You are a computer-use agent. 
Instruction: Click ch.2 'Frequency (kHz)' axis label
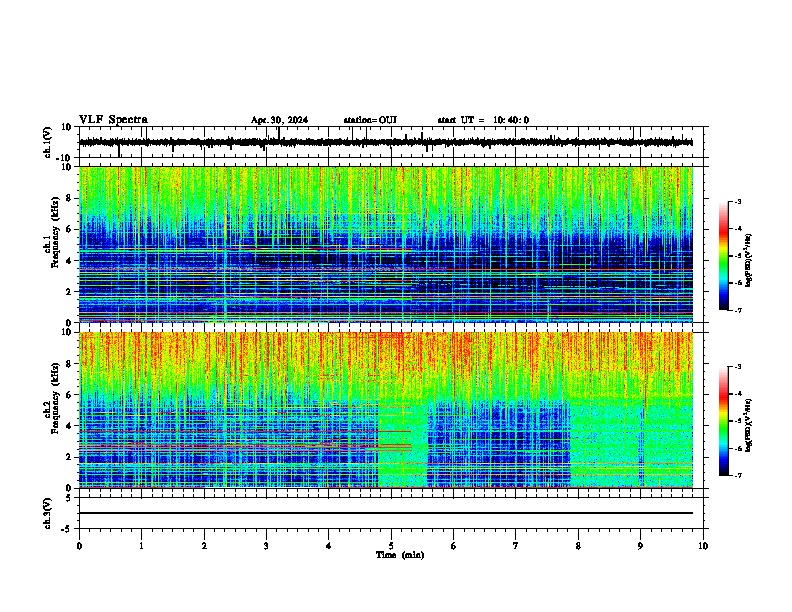coord(55,398)
